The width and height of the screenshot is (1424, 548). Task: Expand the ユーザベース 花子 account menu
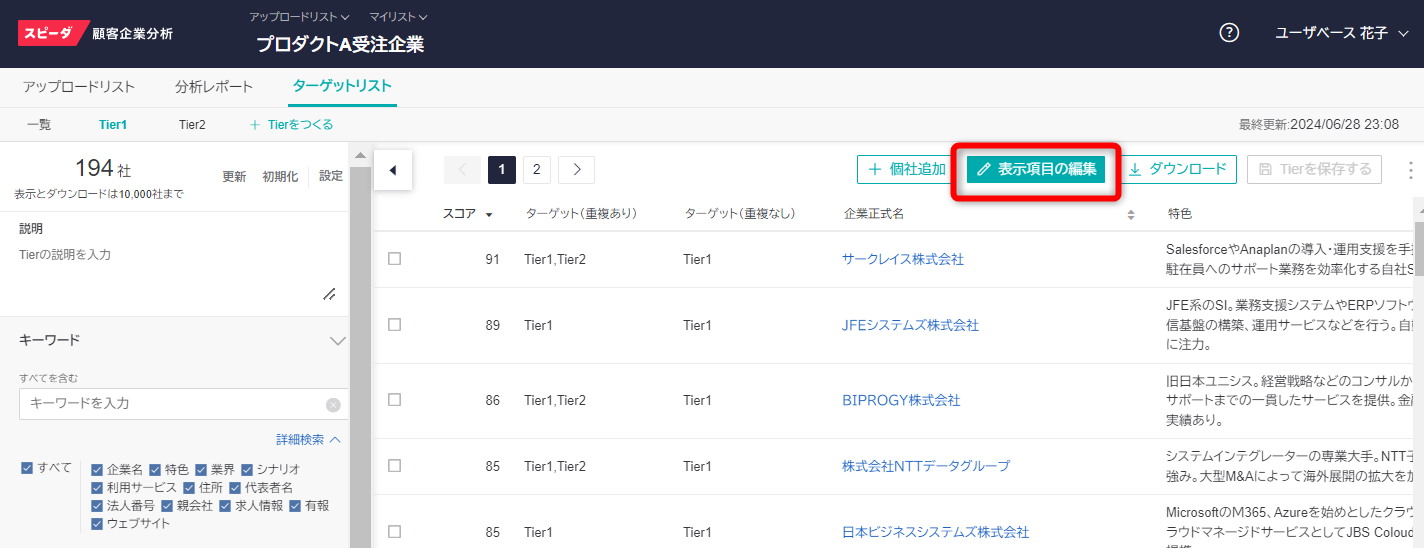(x=1341, y=33)
